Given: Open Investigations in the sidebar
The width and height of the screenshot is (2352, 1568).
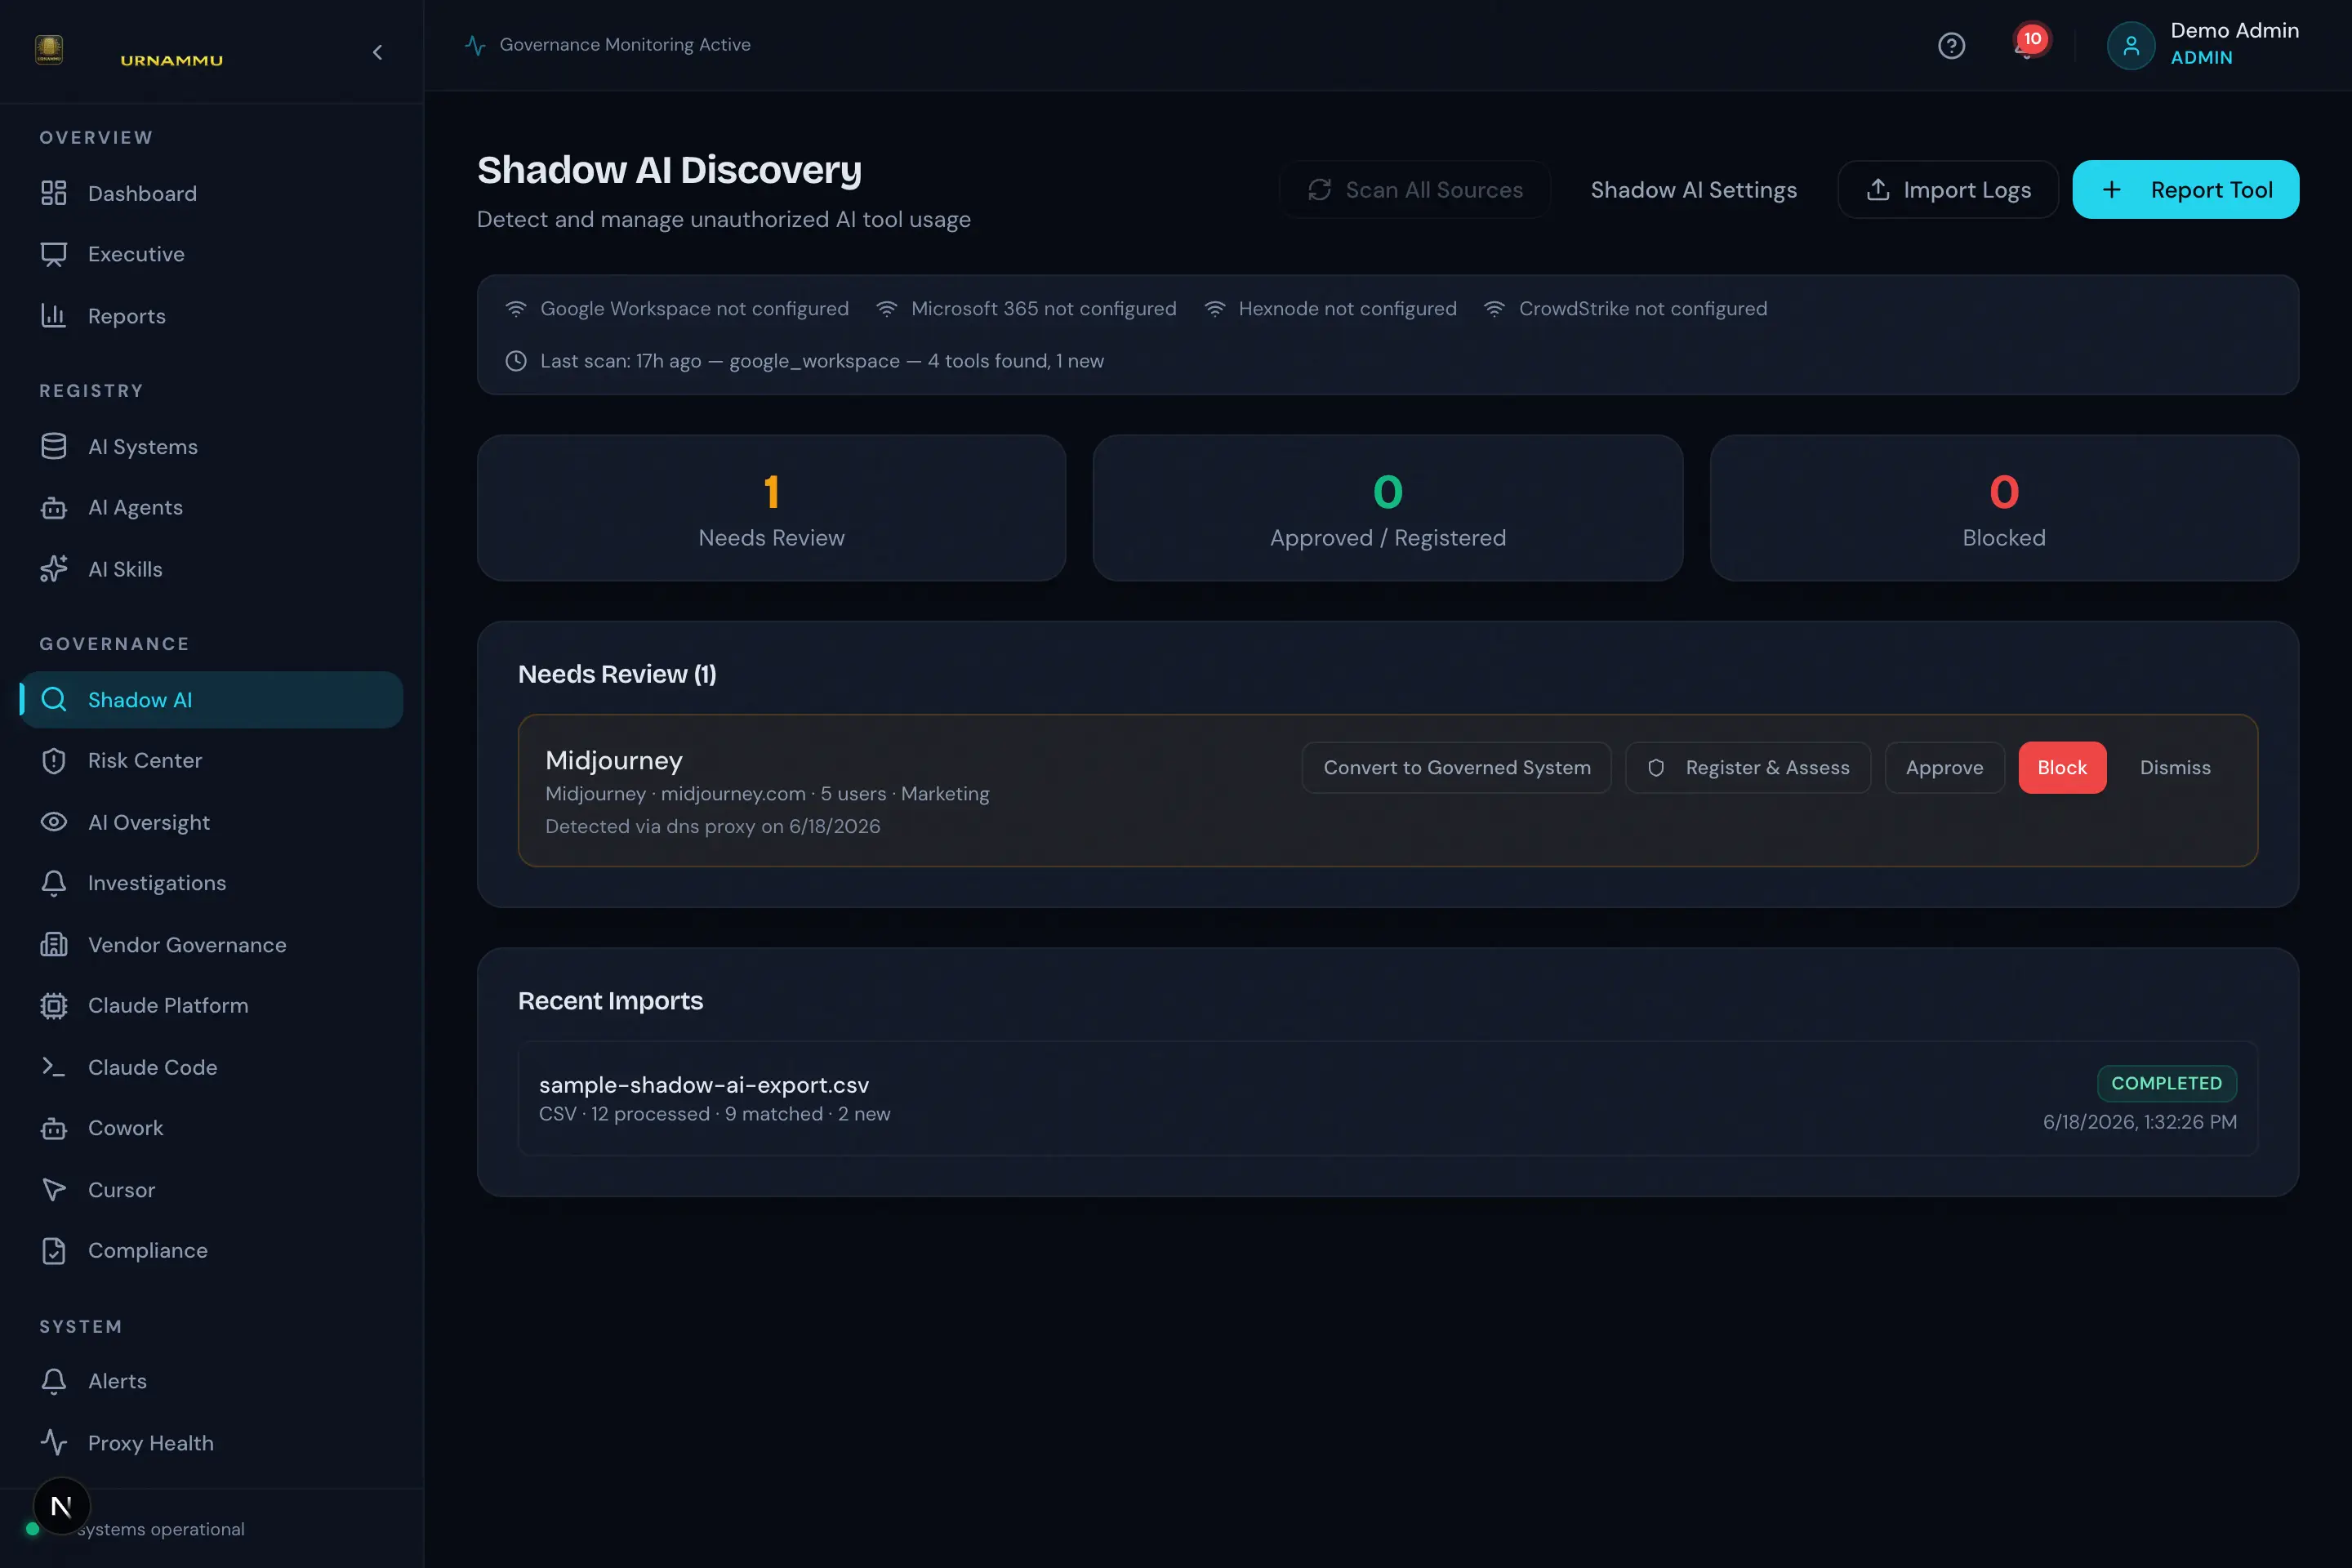Looking at the screenshot, I should (211, 883).
